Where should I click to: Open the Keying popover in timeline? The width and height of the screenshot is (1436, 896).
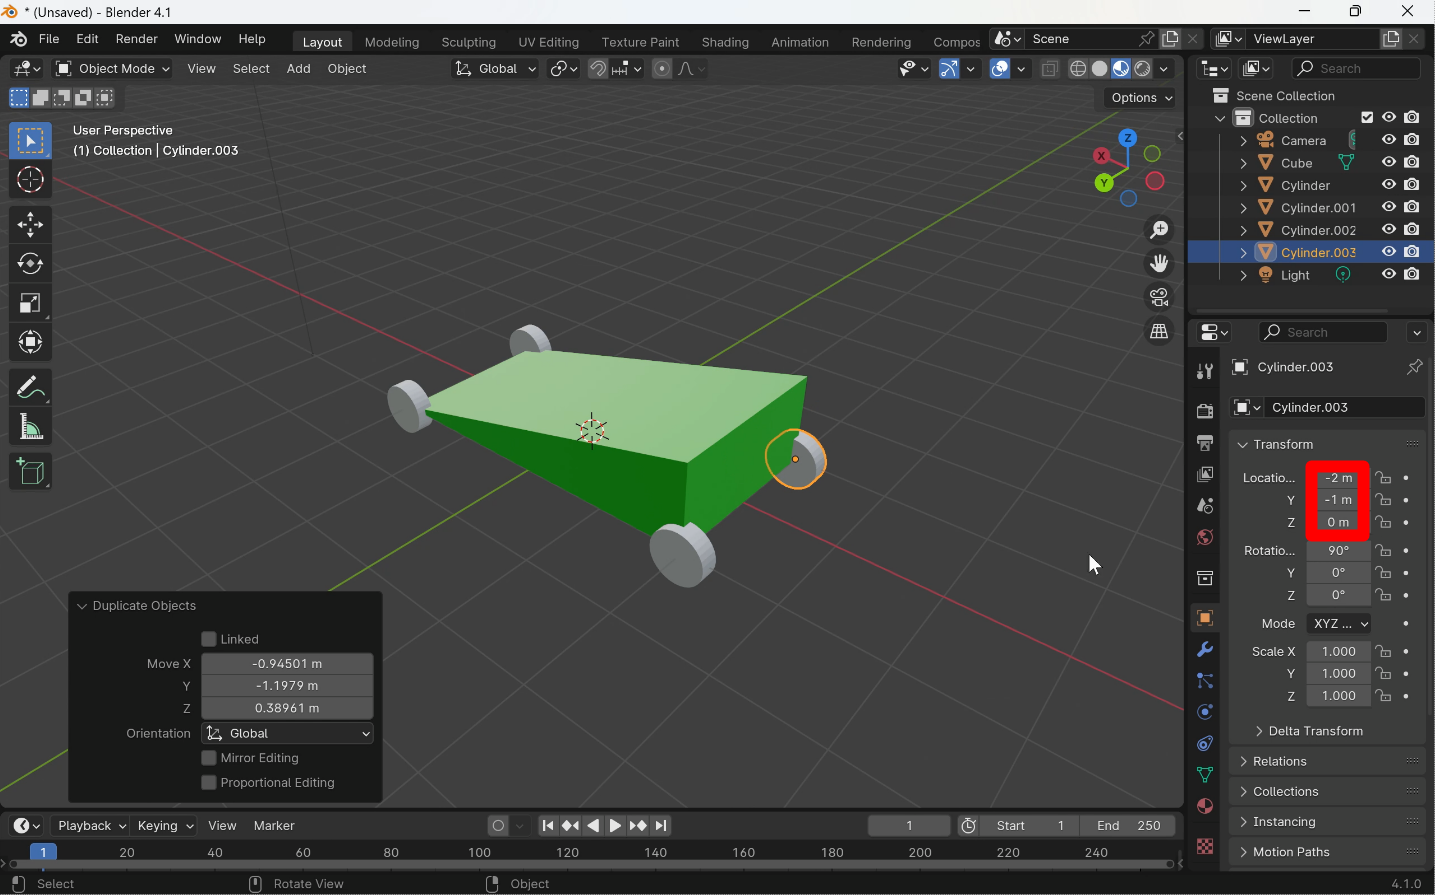coord(165,826)
